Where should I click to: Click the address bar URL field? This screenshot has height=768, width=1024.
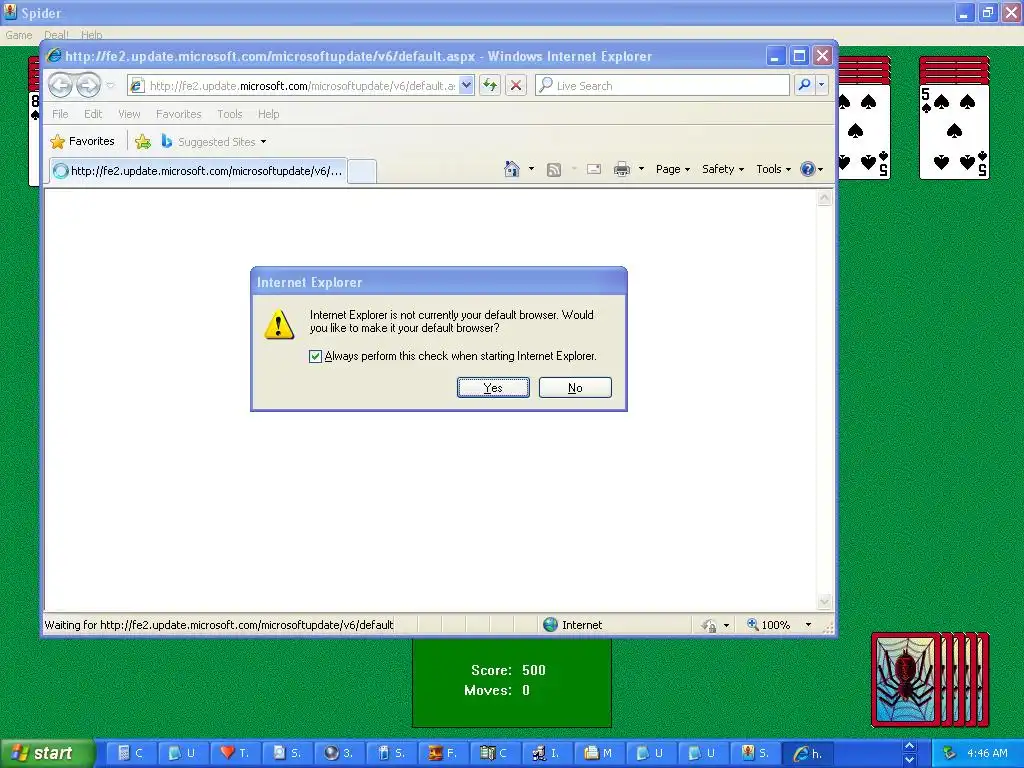(302, 86)
